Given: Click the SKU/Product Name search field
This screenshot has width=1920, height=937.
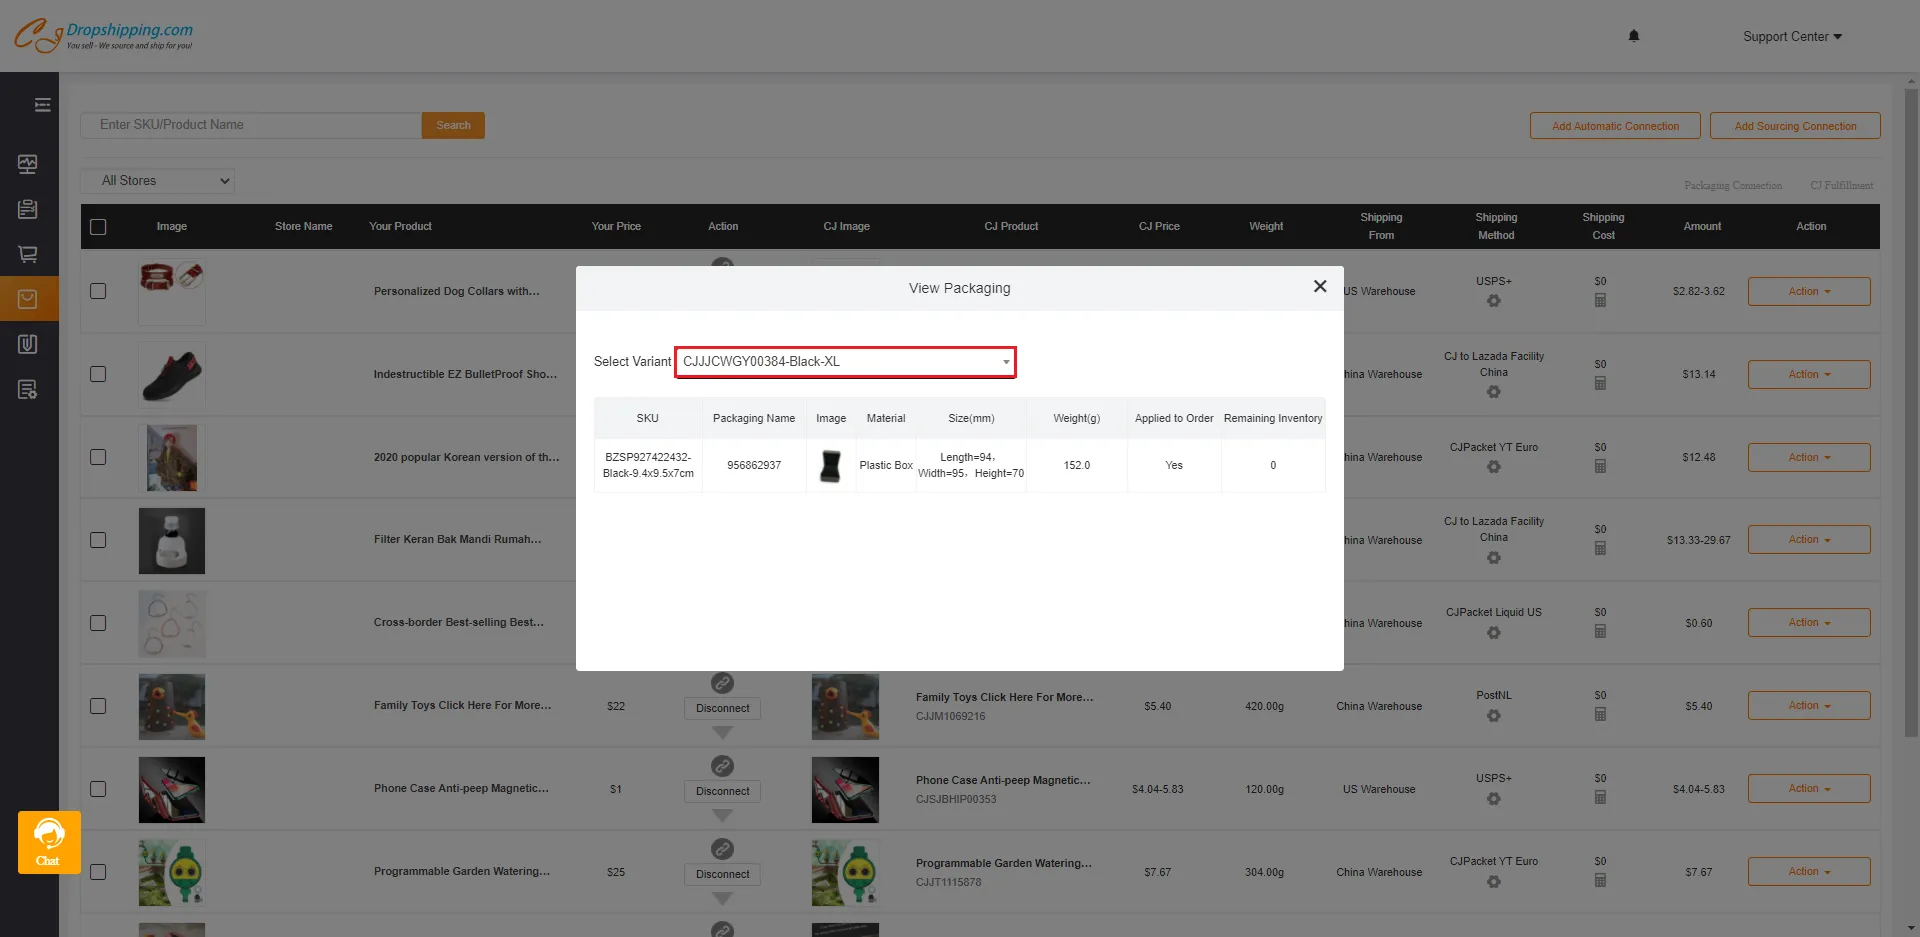Looking at the screenshot, I should click(250, 125).
